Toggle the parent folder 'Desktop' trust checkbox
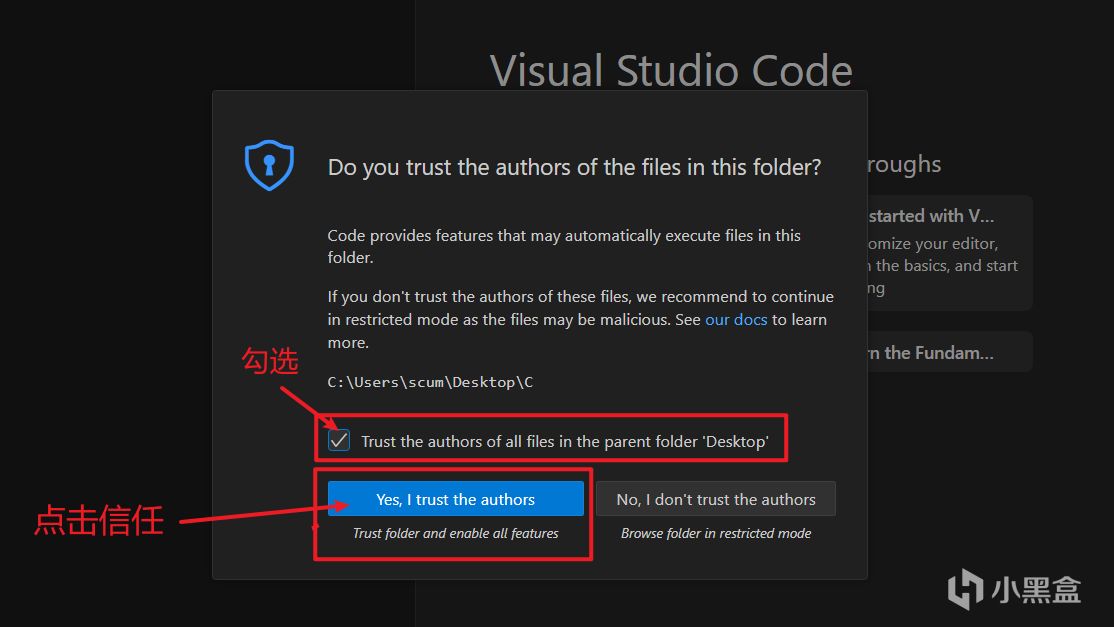The image size is (1114, 627). pyautogui.click(x=340, y=440)
